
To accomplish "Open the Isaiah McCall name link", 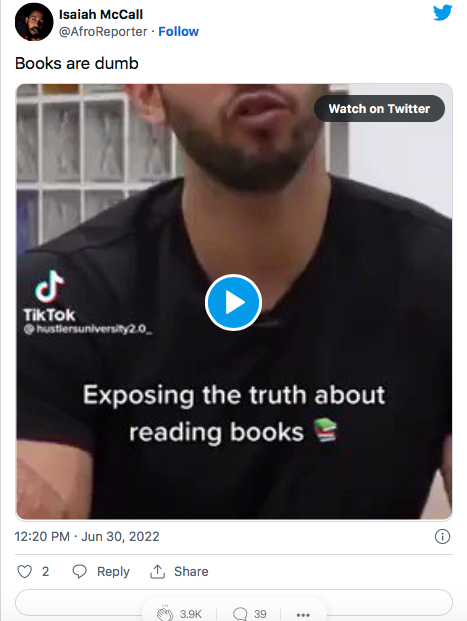I will click(x=101, y=15).
